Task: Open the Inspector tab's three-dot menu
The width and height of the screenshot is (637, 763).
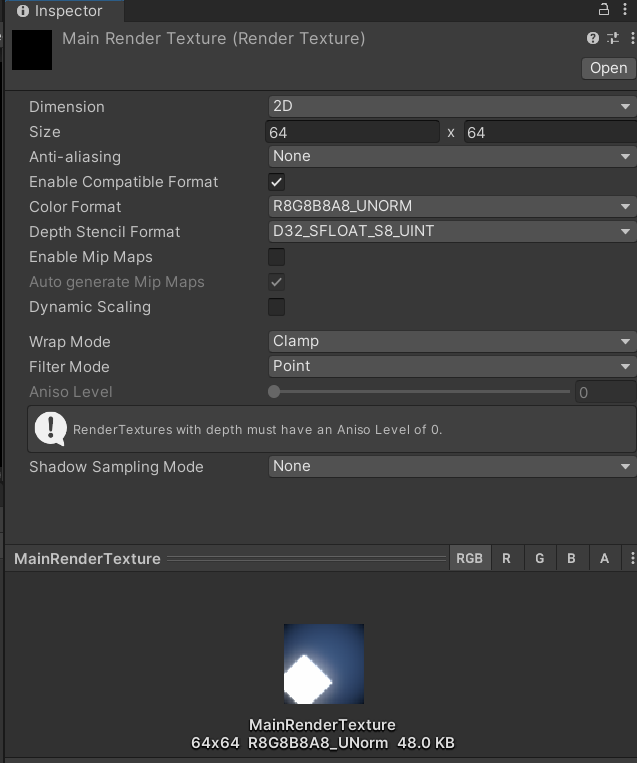Action: tap(626, 10)
